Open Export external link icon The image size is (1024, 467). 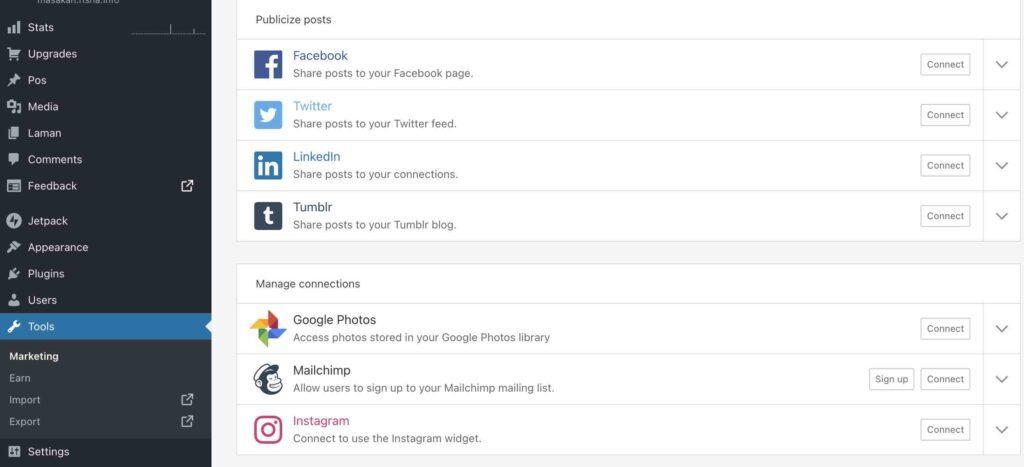tap(187, 421)
